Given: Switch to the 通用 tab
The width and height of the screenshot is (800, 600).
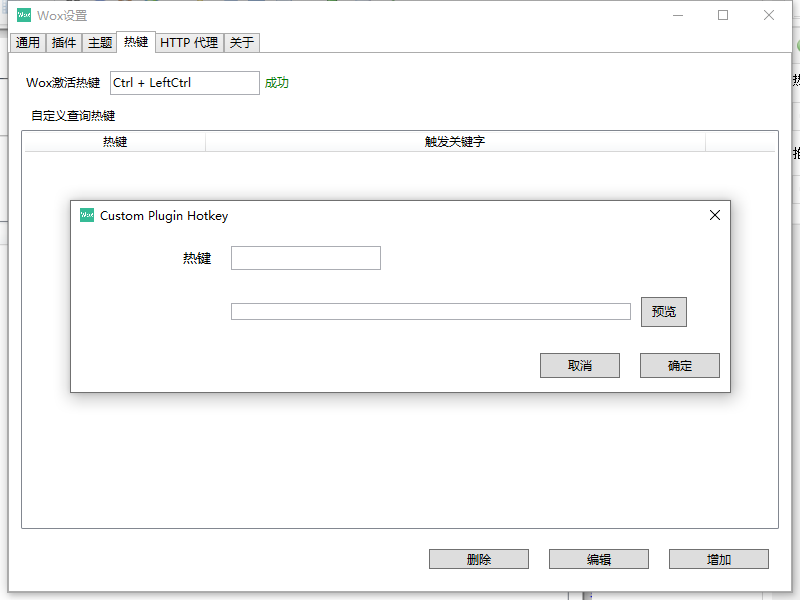Looking at the screenshot, I should pyautogui.click(x=28, y=42).
